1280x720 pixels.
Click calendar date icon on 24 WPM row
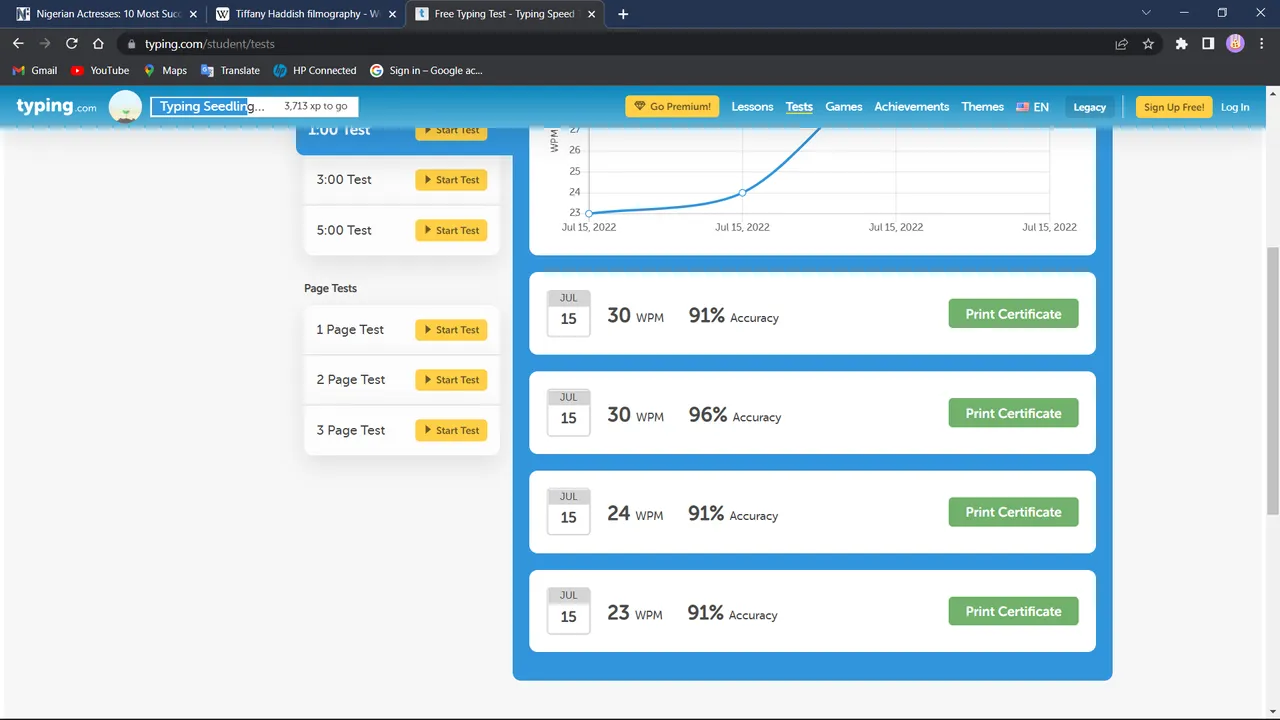(x=569, y=512)
